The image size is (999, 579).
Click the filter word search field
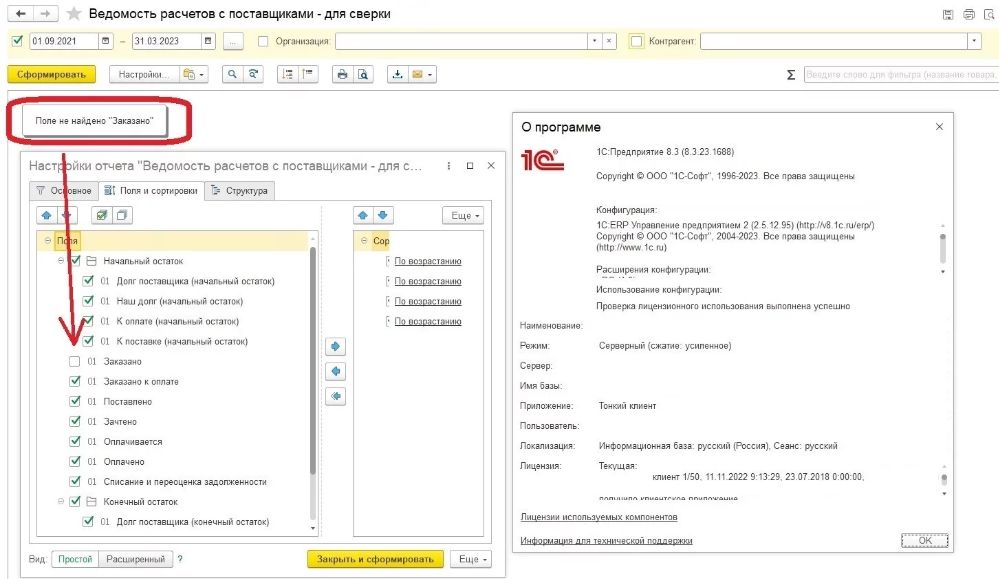(901, 75)
